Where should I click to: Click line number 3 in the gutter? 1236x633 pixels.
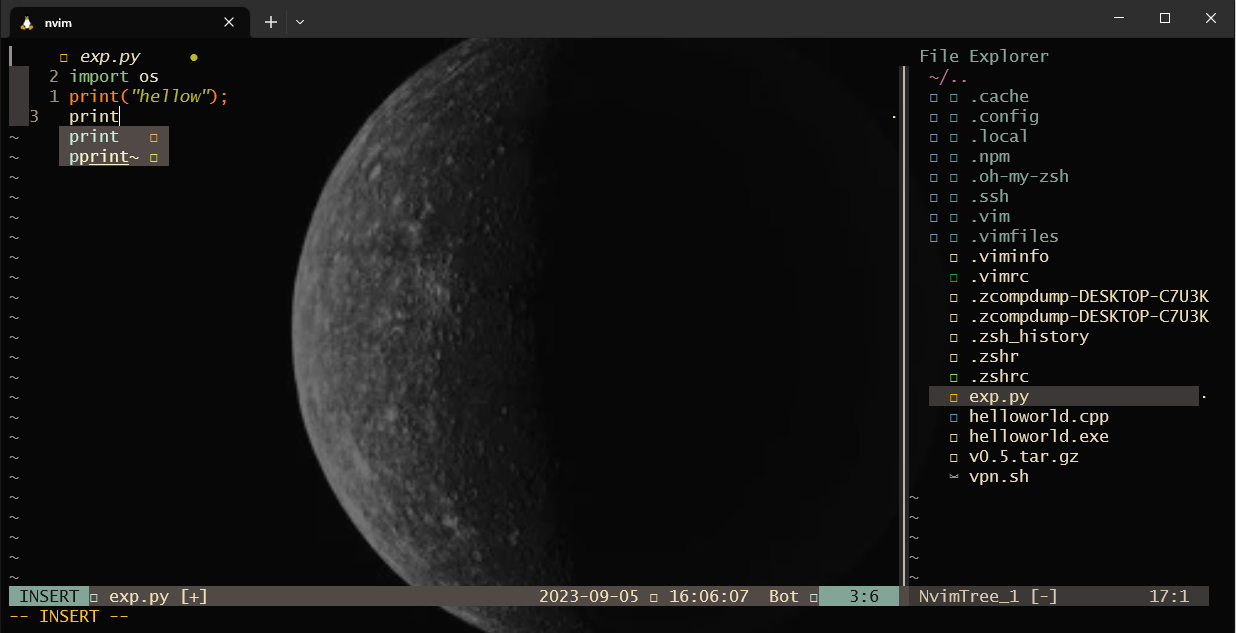pyautogui.click(x=34, y=115)
